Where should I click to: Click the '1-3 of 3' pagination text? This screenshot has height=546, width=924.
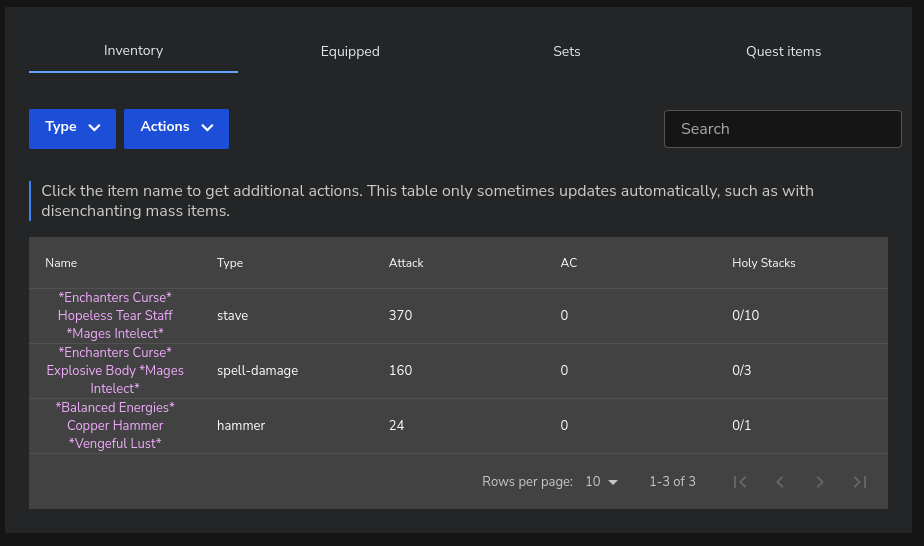[672, 482]
